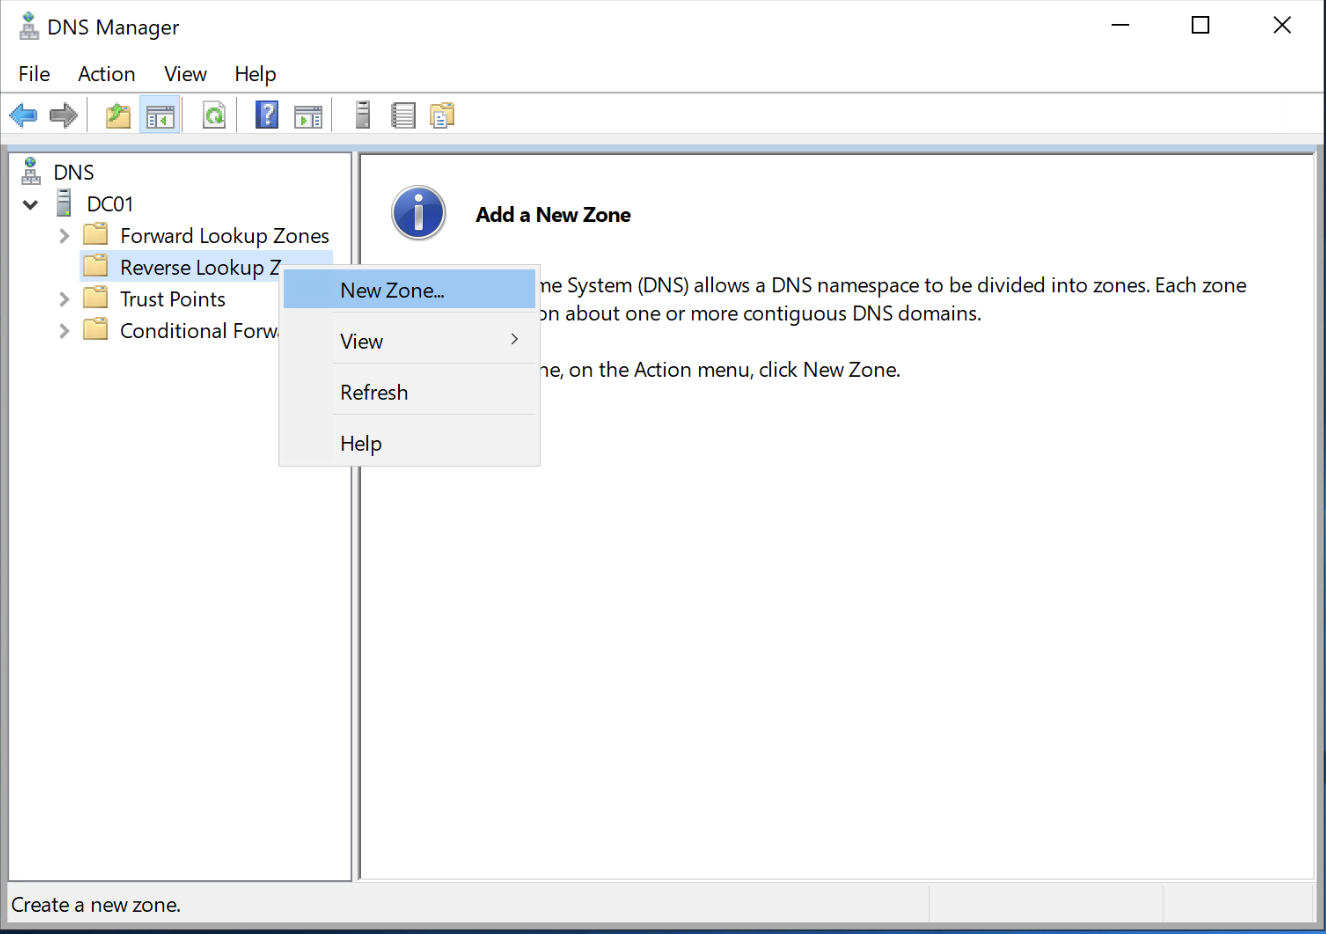Choose New Zone... from the context menu
Image resolution: width=1326 pixels, height=934 pixels.
coord(392,291)
